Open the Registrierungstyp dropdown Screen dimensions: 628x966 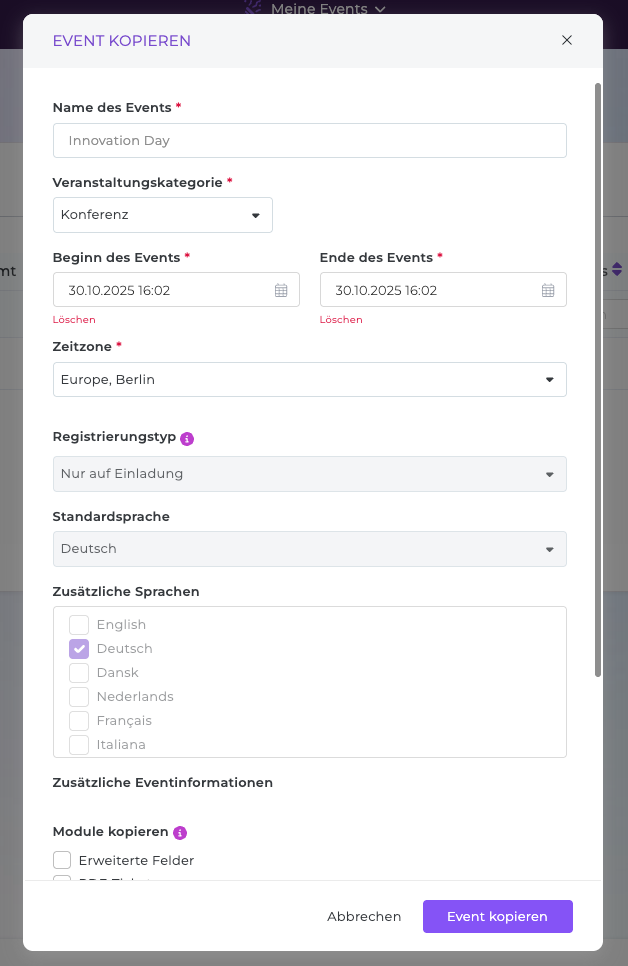point(309,474)
